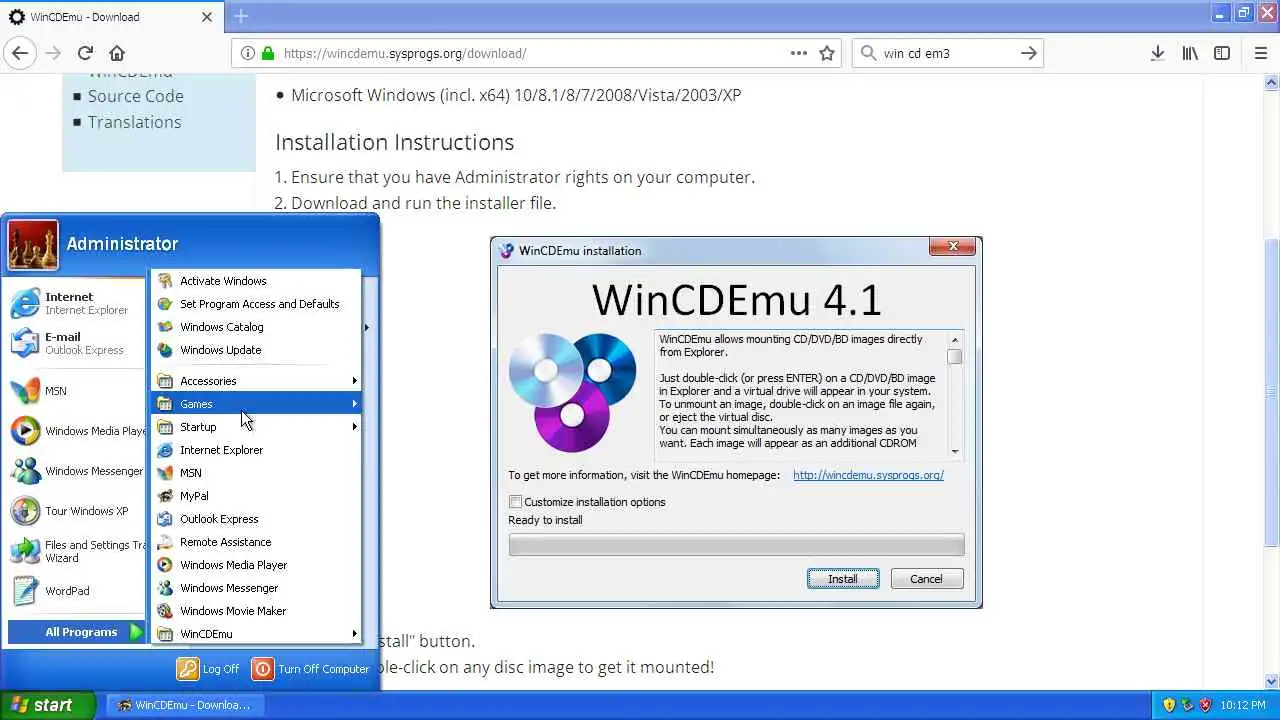Click the browser page vertical scrollbar

[x=1272, y=381]
